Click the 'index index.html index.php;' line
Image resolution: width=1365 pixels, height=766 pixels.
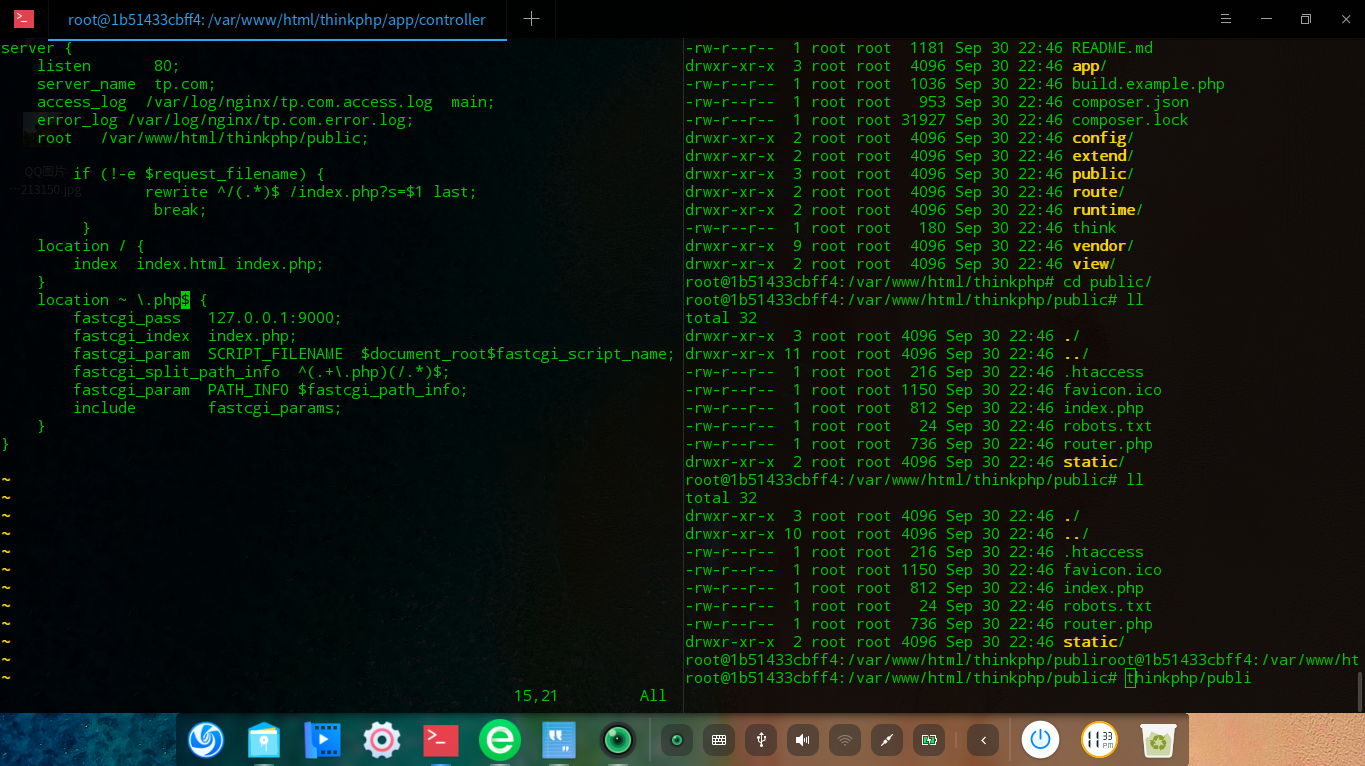pyautogui.click(x=198, y=264)
